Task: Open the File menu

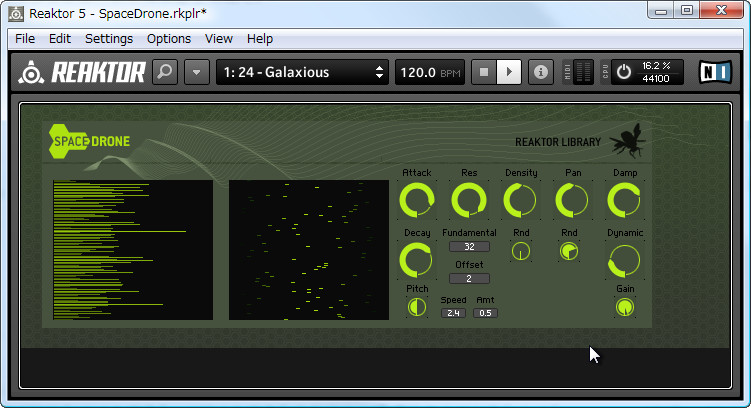Action: 25,39
